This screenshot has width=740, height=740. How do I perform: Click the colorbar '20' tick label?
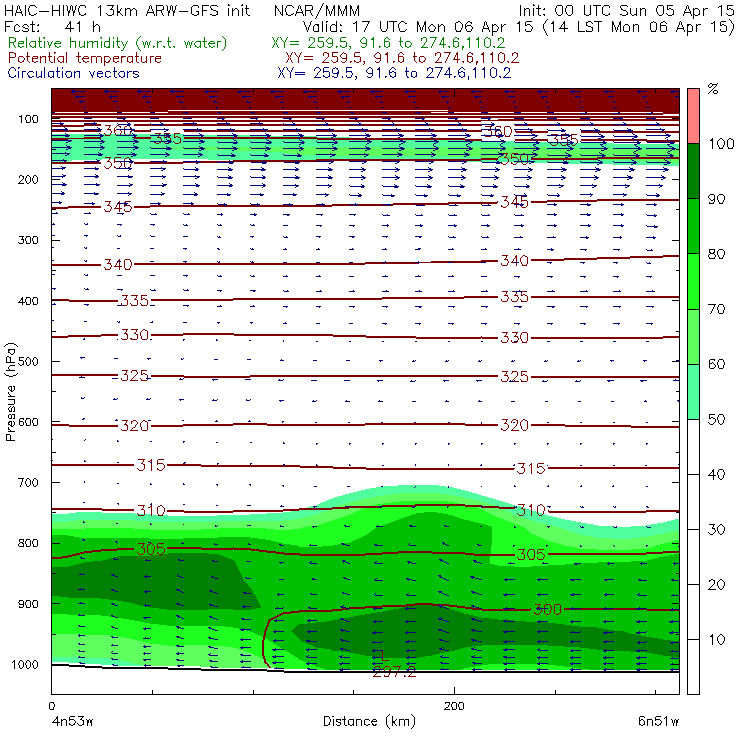click(x=716, y=585)
